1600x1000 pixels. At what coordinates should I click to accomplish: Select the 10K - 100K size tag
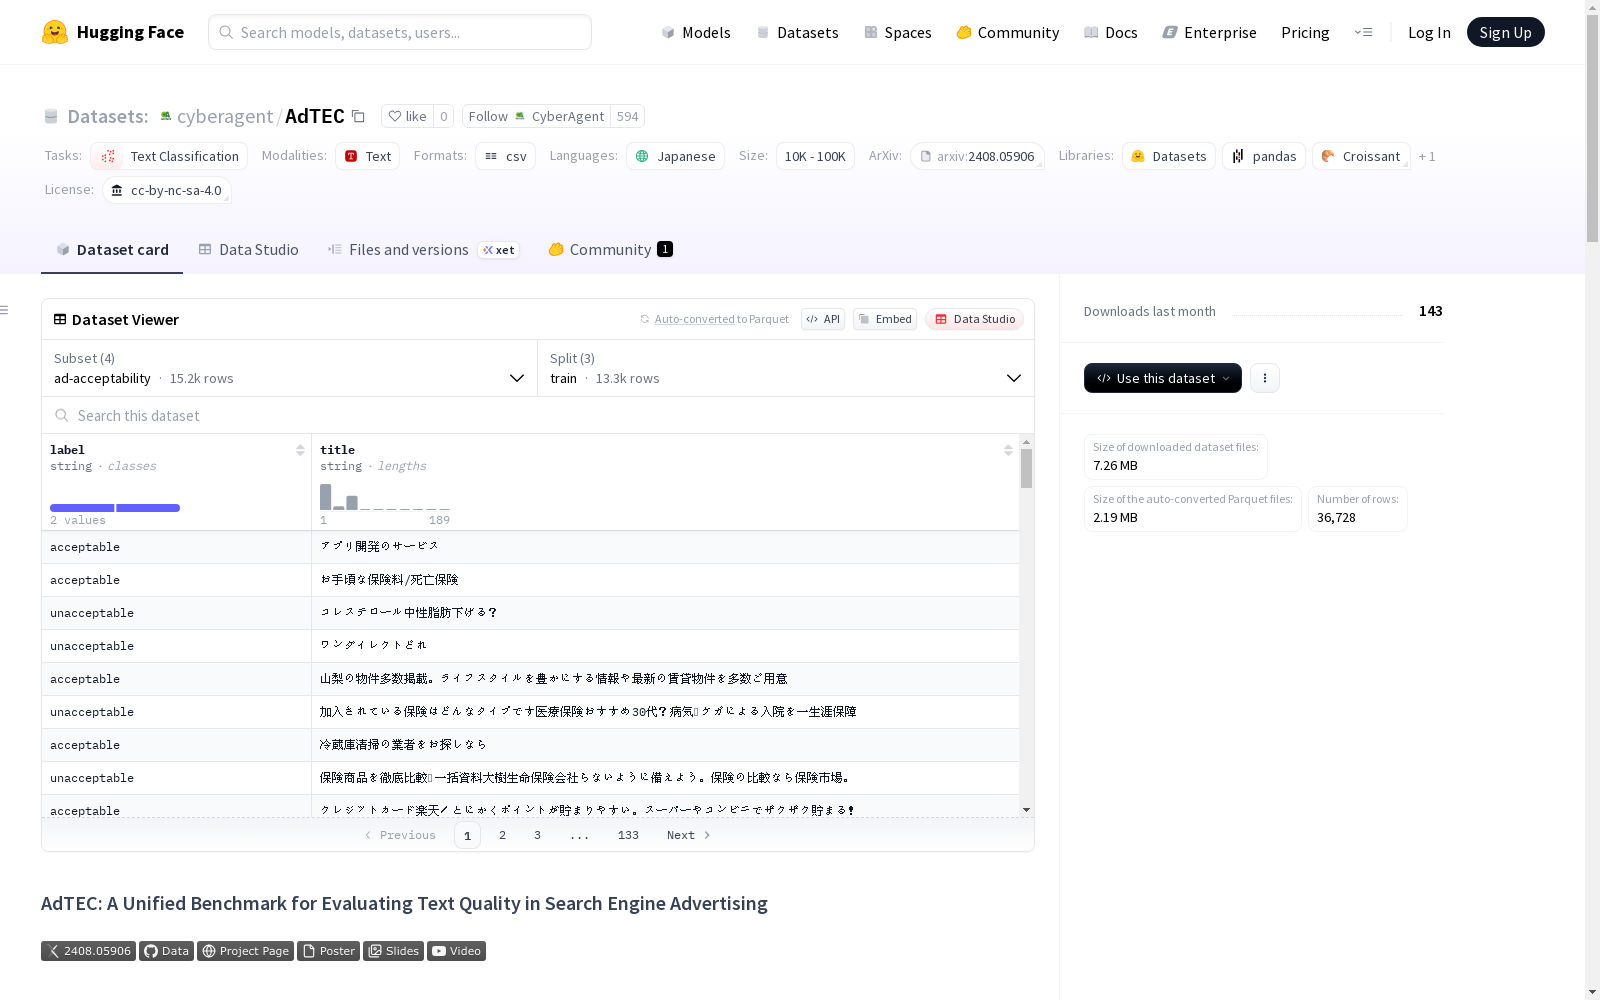click(815, 156)
